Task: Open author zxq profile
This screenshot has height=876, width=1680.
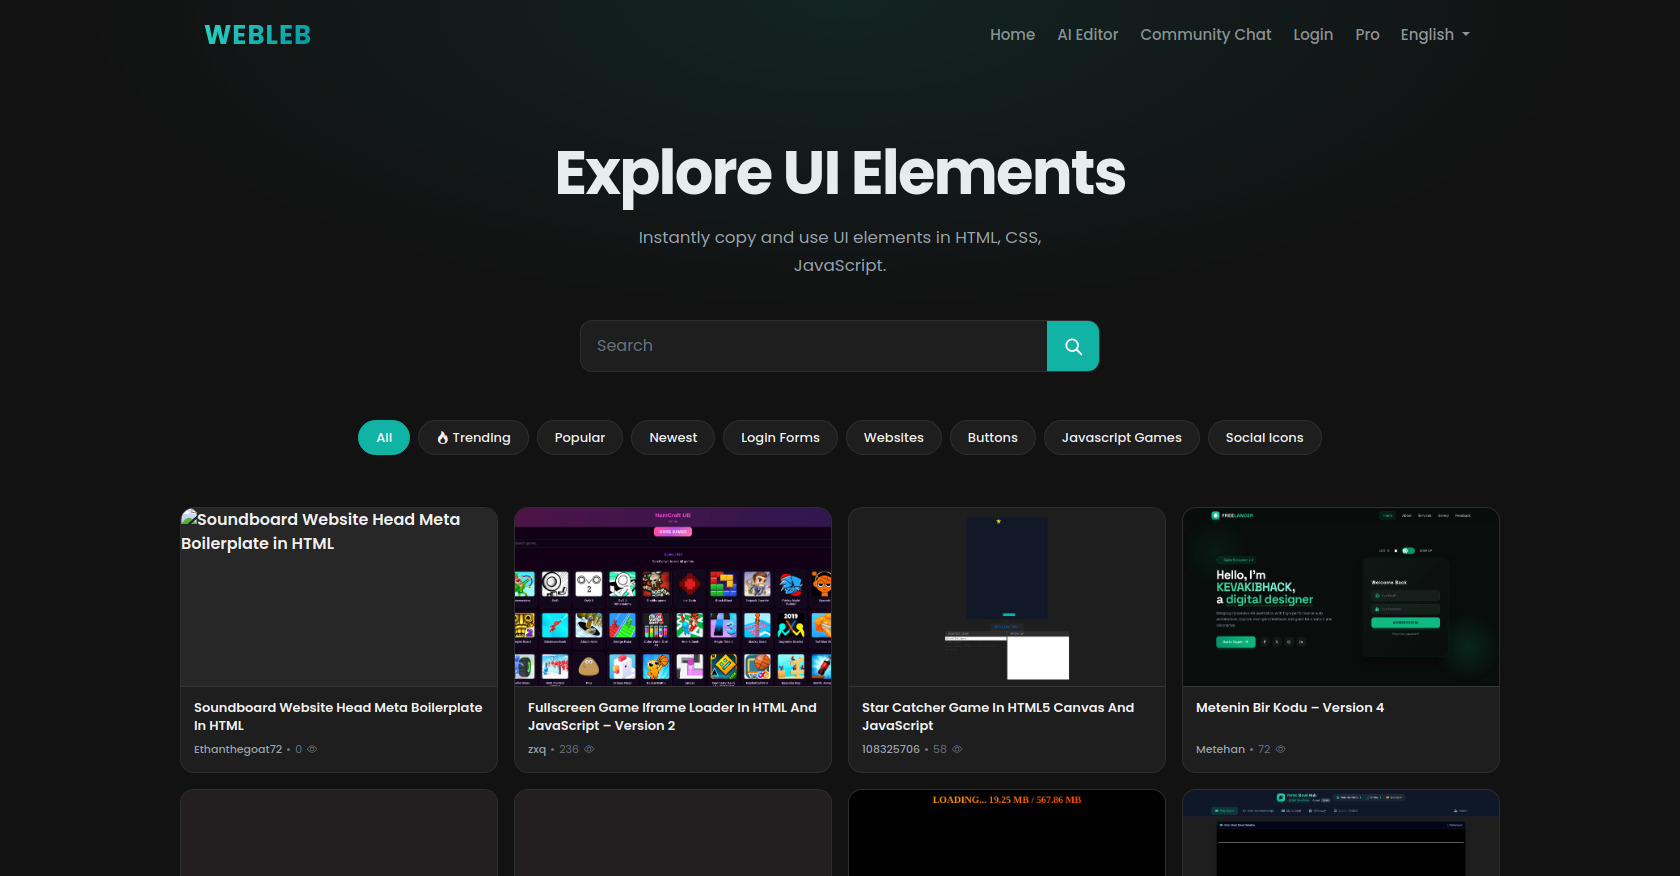Action: (537, 749)
